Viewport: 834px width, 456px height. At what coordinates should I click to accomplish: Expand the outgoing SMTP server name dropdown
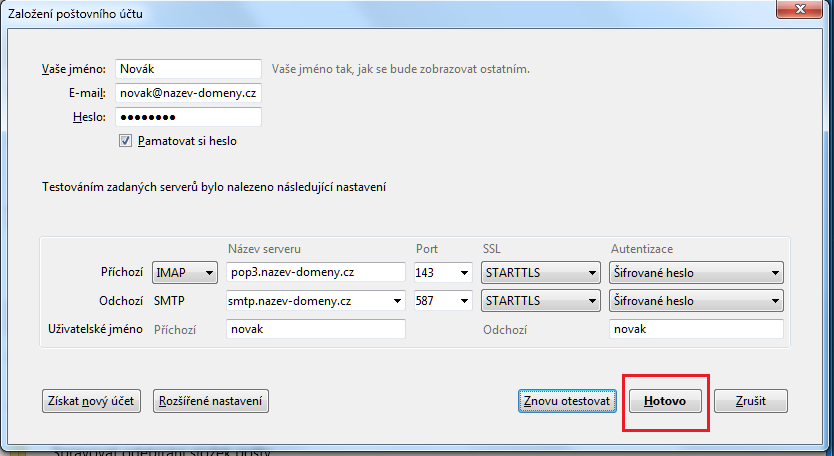click(x=396, y=301)
